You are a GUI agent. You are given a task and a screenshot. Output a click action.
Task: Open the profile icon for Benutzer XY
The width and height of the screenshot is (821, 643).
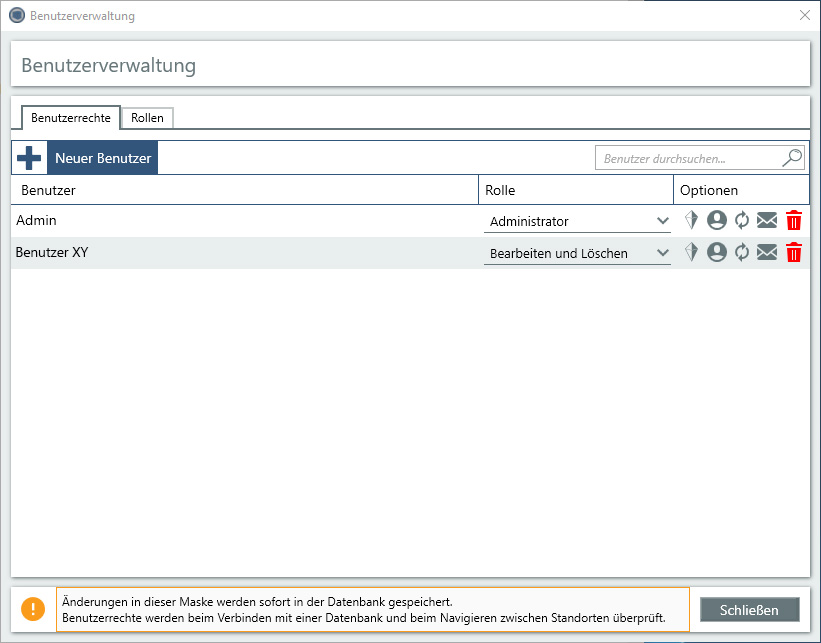click(716, 253)
